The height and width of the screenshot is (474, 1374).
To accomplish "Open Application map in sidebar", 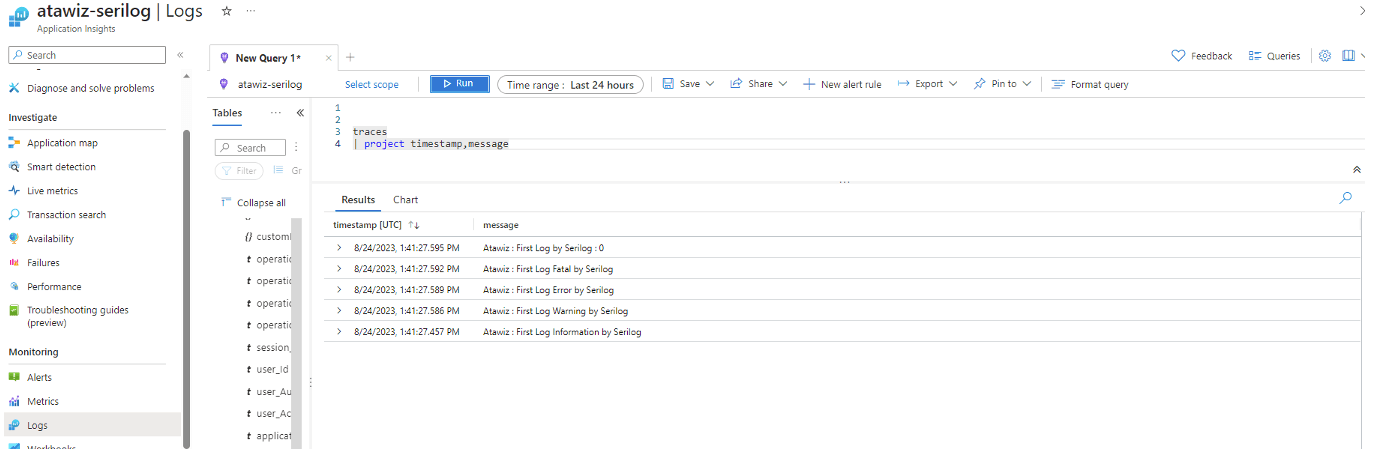I will coord(62,143).
